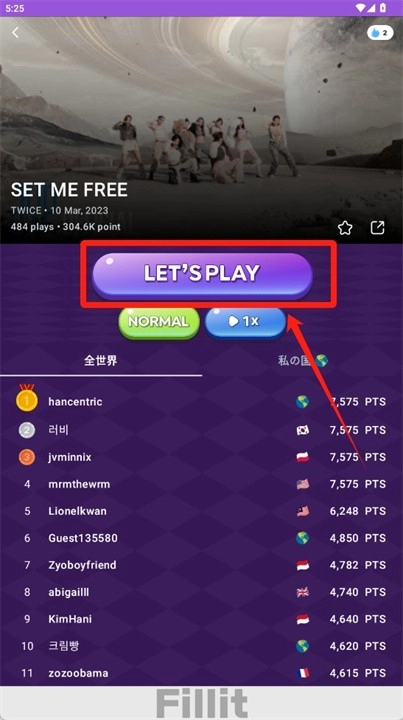Screen dimensions: 403x720
Task: Toggle the NORMAL difficulty button
Action: pos(159,322)
